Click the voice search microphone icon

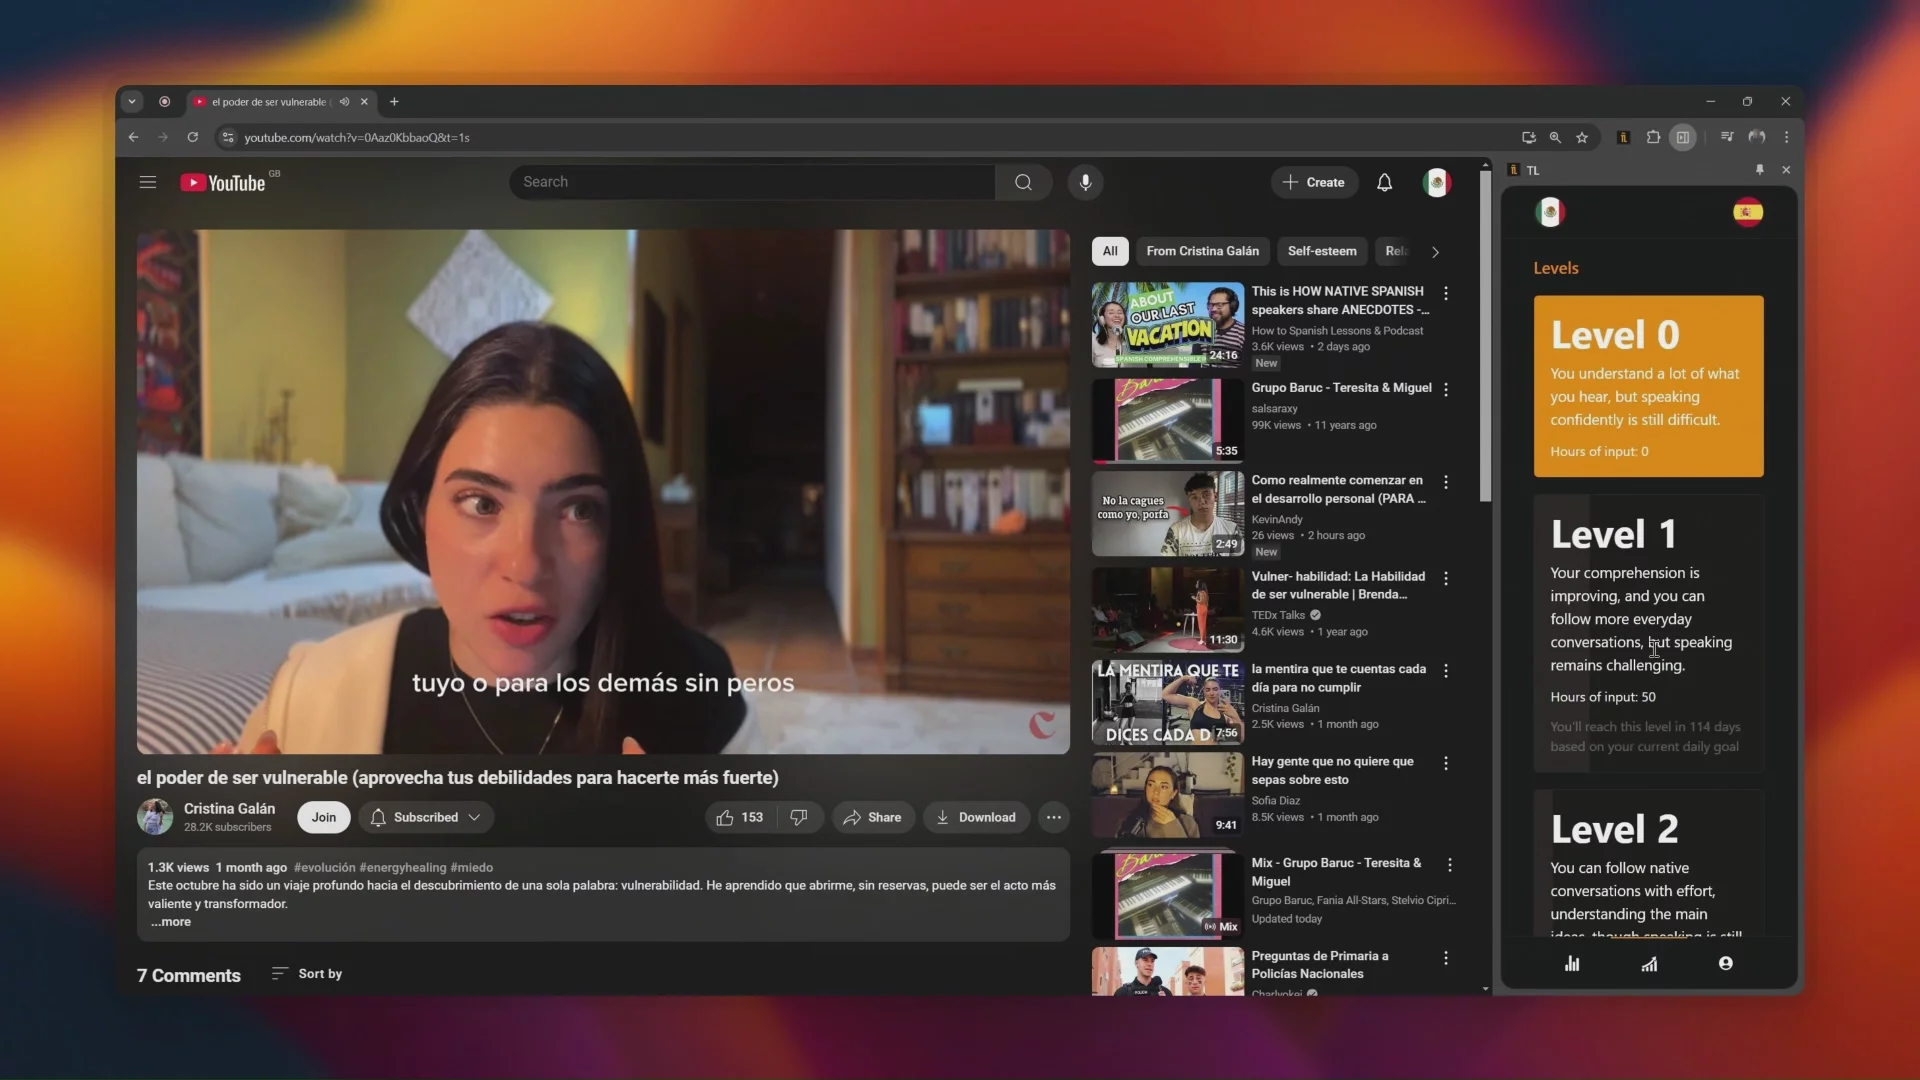pyautogui.click(x=1085, y=182)
